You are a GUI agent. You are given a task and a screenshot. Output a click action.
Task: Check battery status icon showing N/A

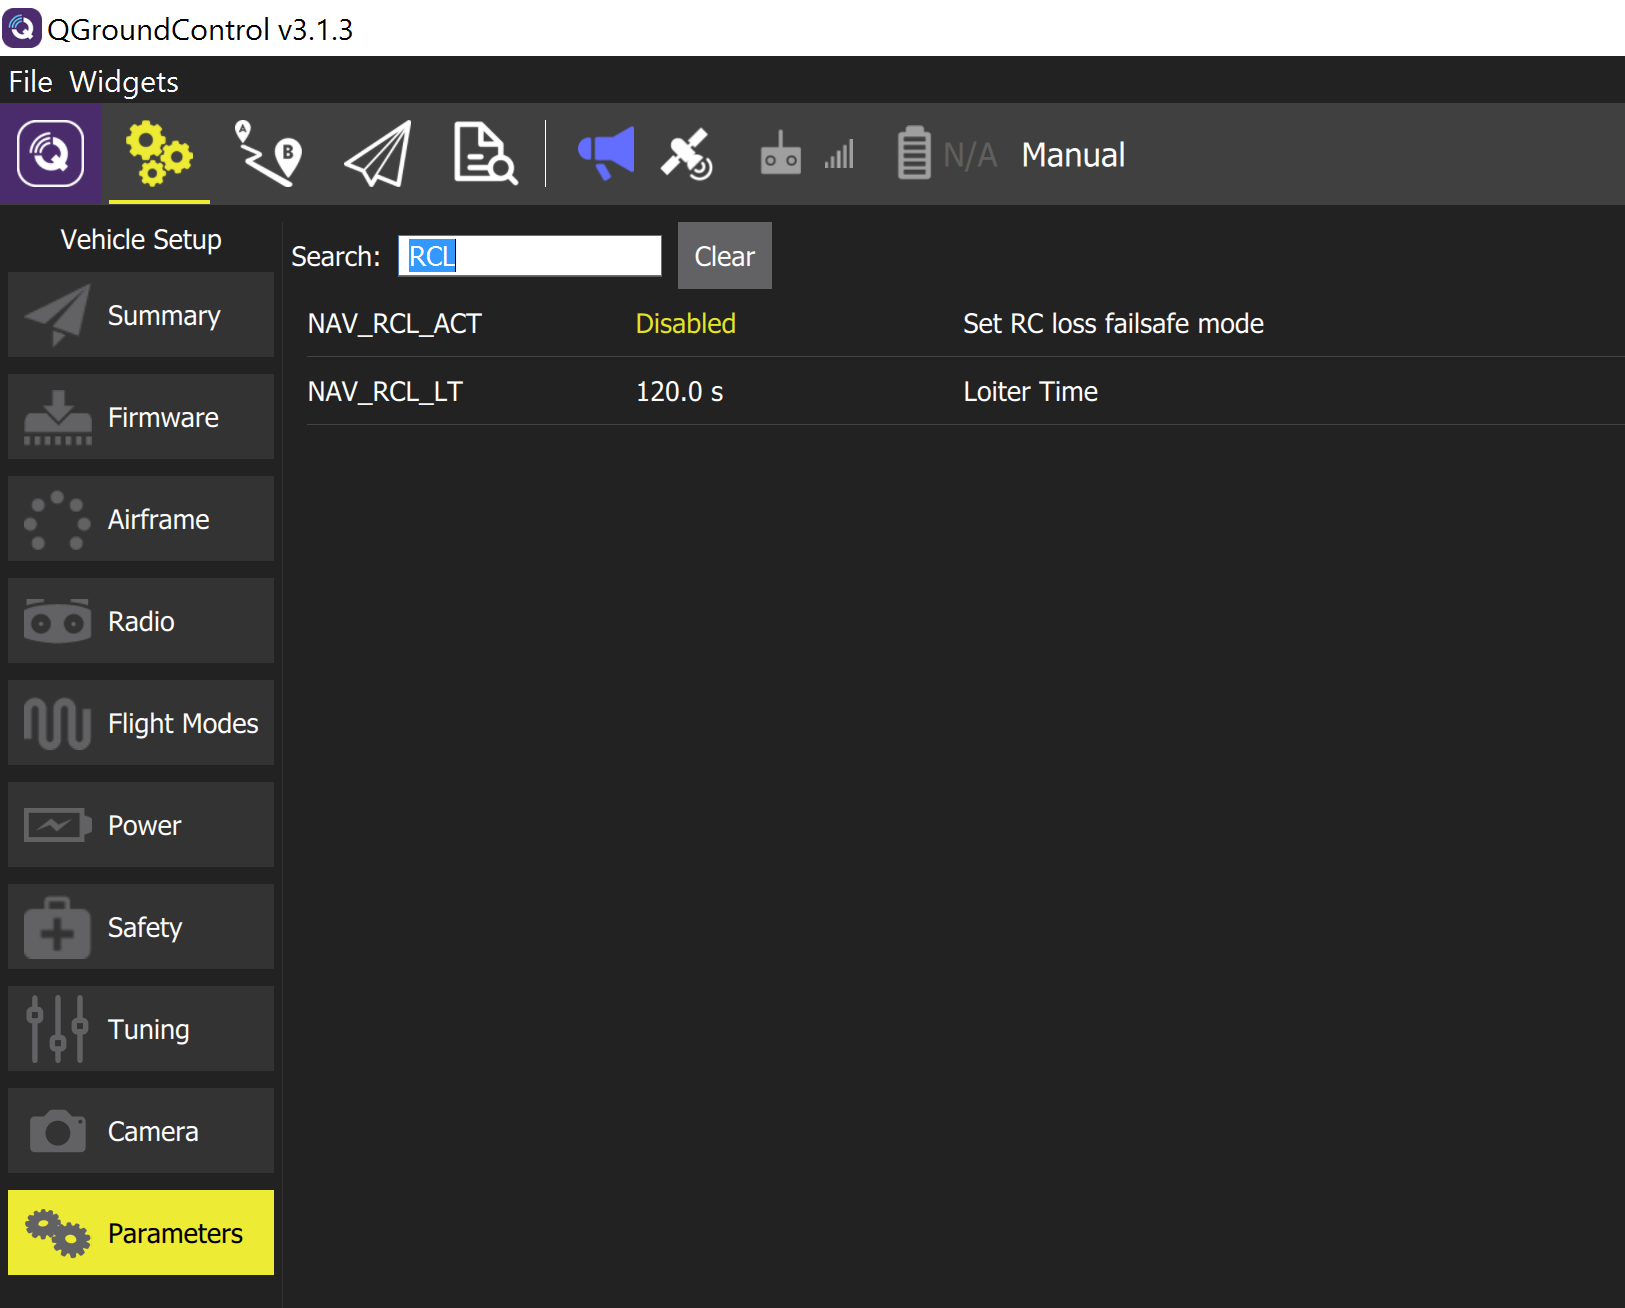click(915, 154)
